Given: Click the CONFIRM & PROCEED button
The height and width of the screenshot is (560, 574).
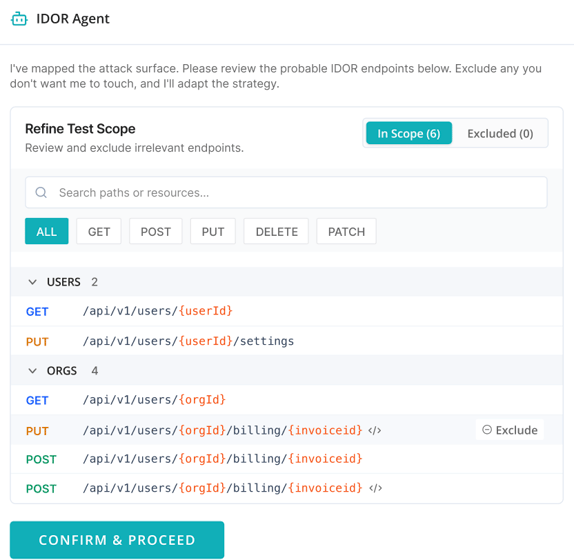Looking at the screenshot, I should 117,540.
